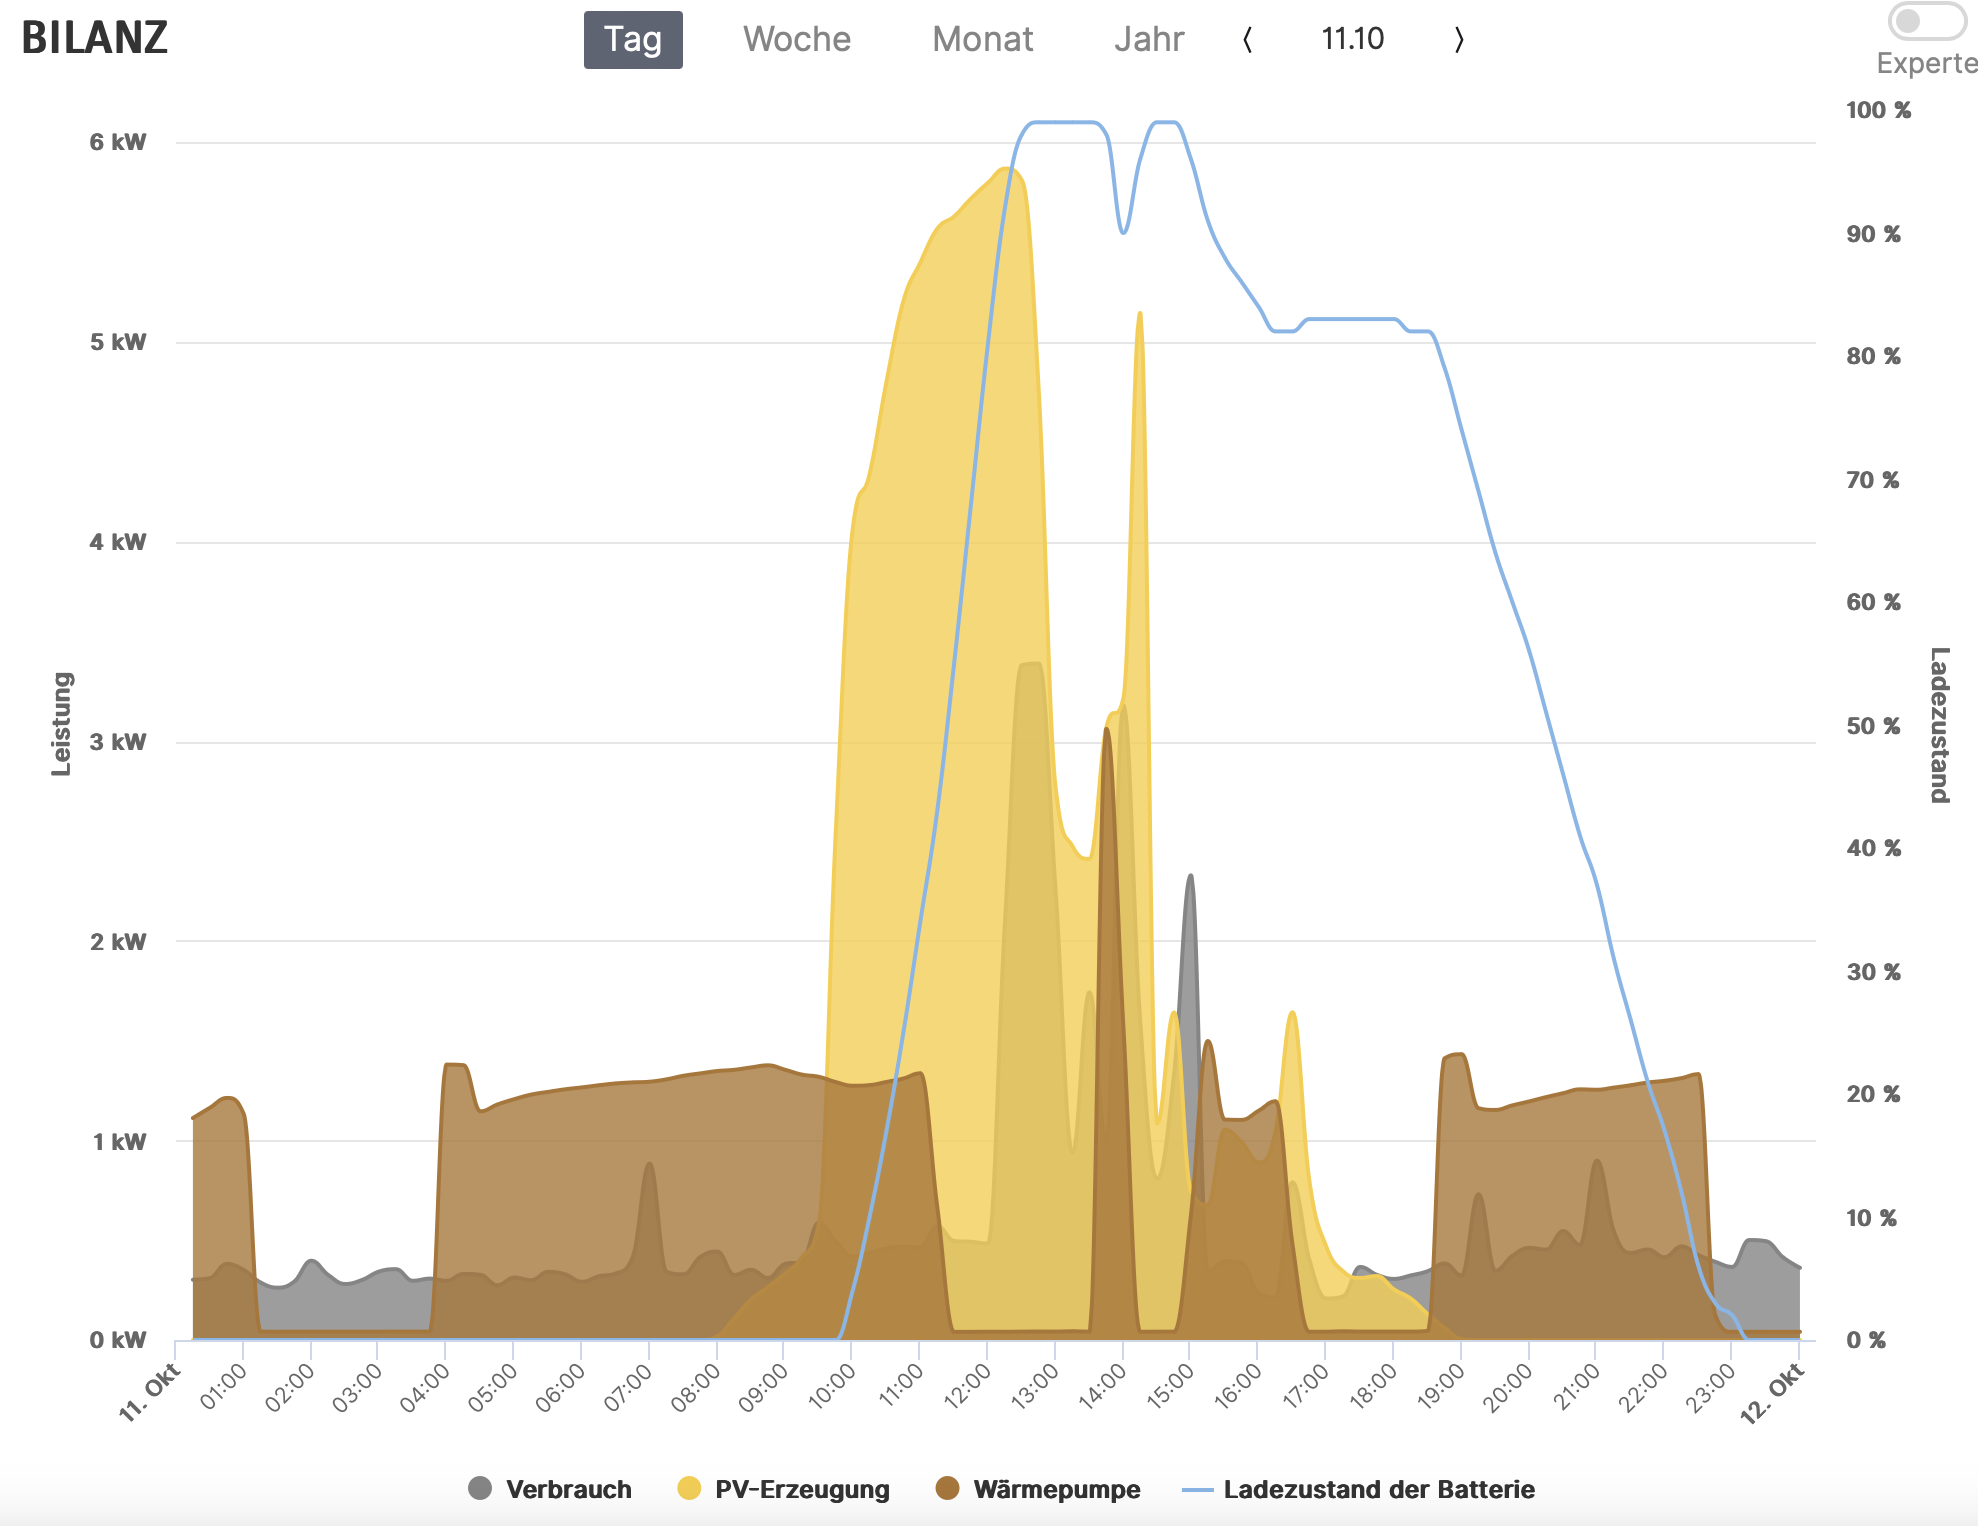Switch to the Jahr view
Viewport: 1978px width, 1526px height.
click(1149, 40)
